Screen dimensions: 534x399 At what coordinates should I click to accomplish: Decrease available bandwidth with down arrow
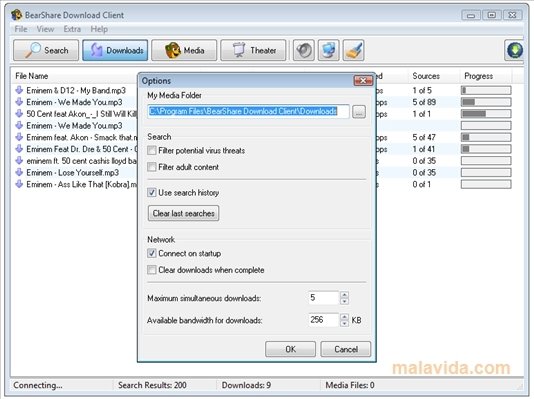pyautogui.click(x=344, y=323)
